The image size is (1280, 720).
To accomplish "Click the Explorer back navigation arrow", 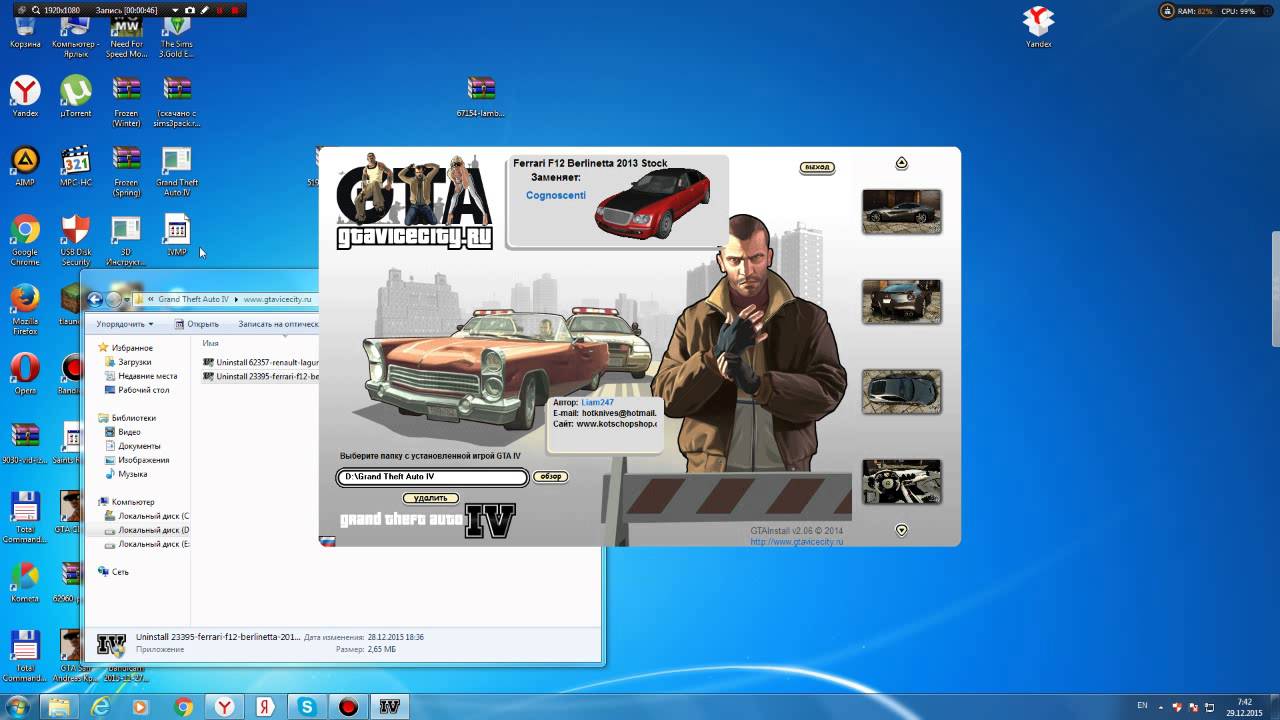I will click(96, 299).
